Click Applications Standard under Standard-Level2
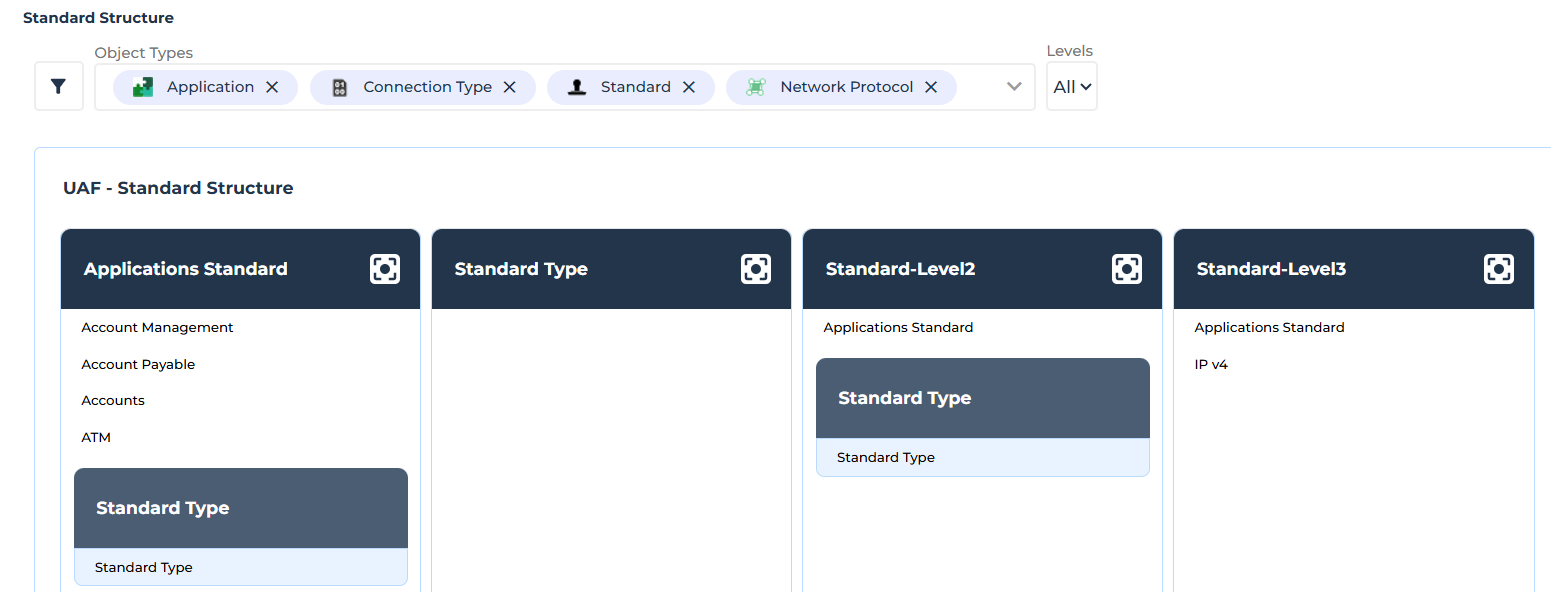Screen dimensions: 1551x592 click(x=898, y=328)
